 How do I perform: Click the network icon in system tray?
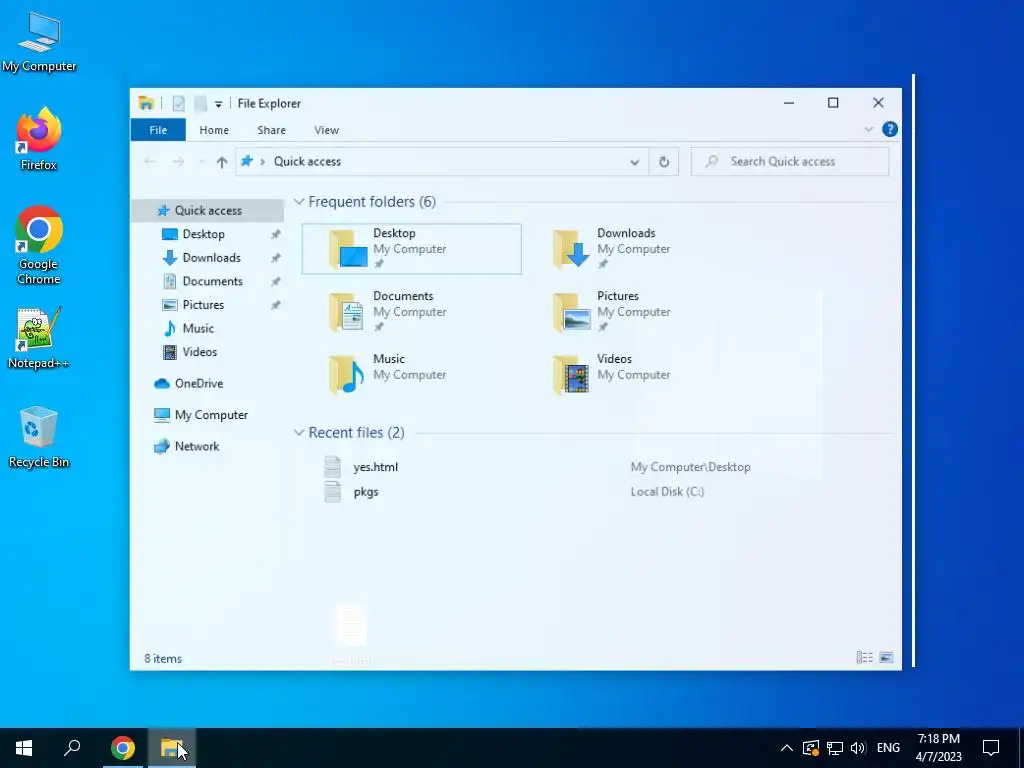pos(834,748)
